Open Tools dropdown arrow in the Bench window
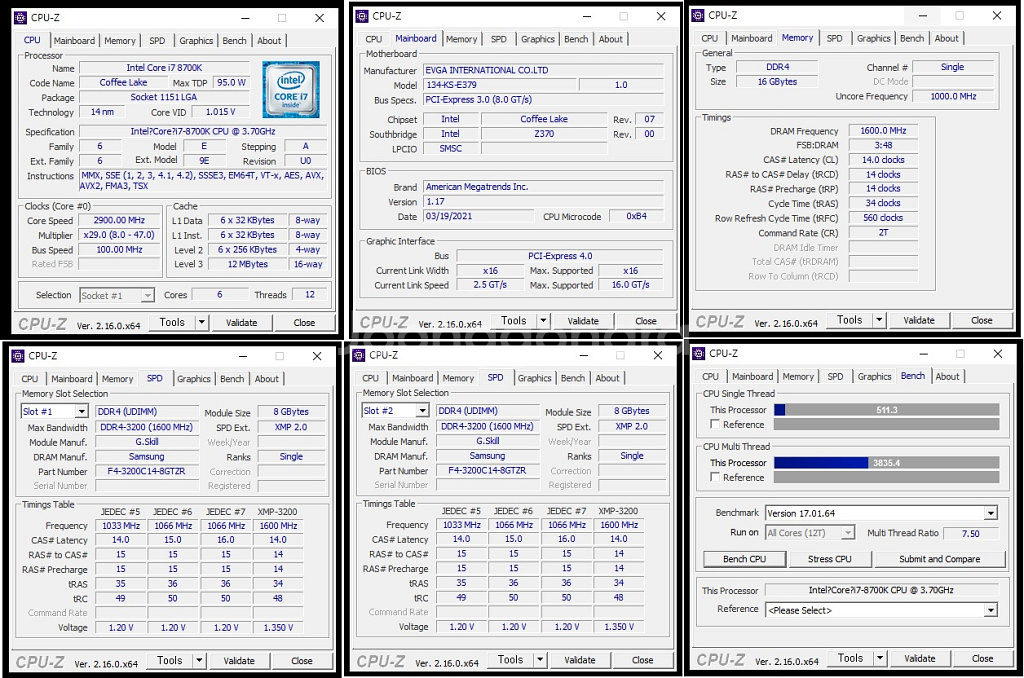1024x678 pixels. pyautogui.click(x=880, y=658)
